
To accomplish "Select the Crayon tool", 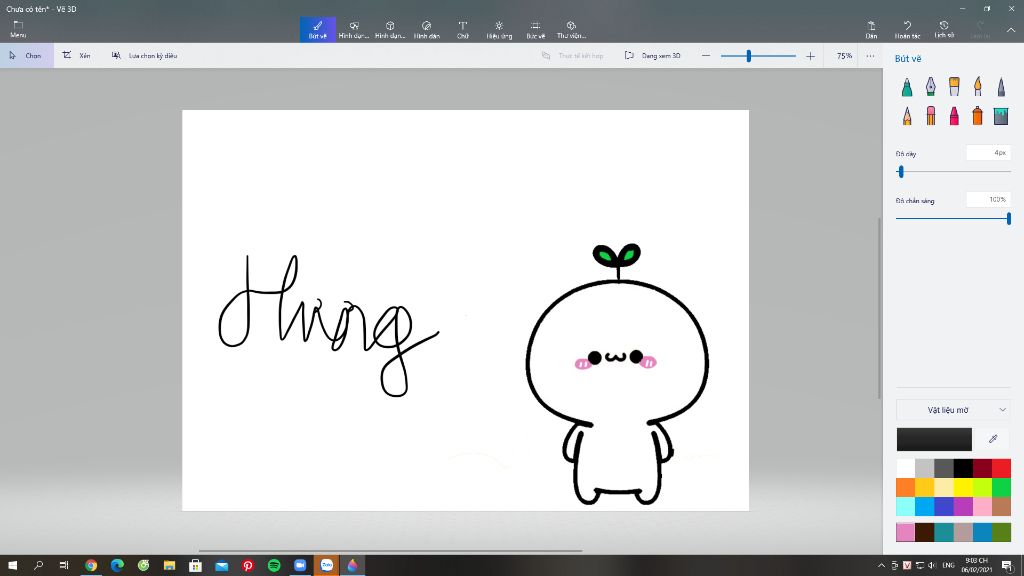I will point(954,116).
